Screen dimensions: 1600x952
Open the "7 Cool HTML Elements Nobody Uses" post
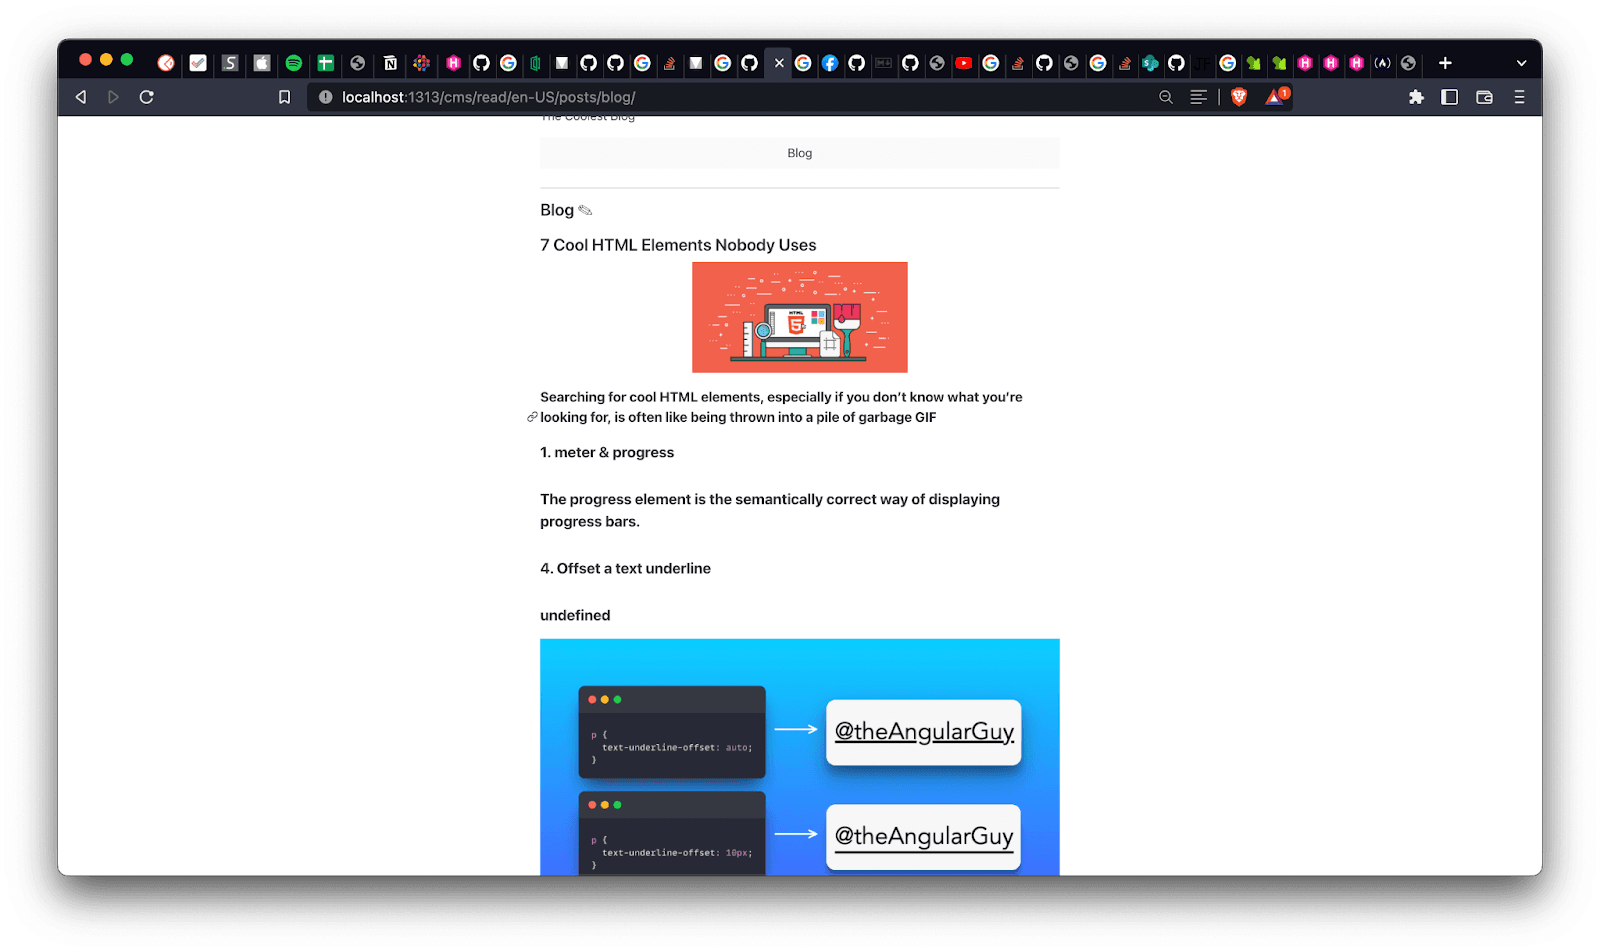click(x=678, y=245)
